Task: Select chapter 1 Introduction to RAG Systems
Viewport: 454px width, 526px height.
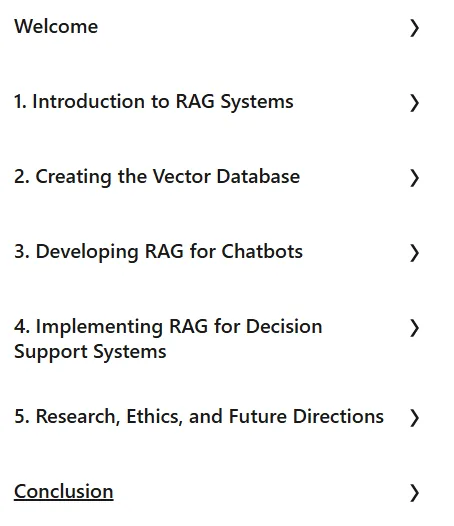Action: [154, 102]
